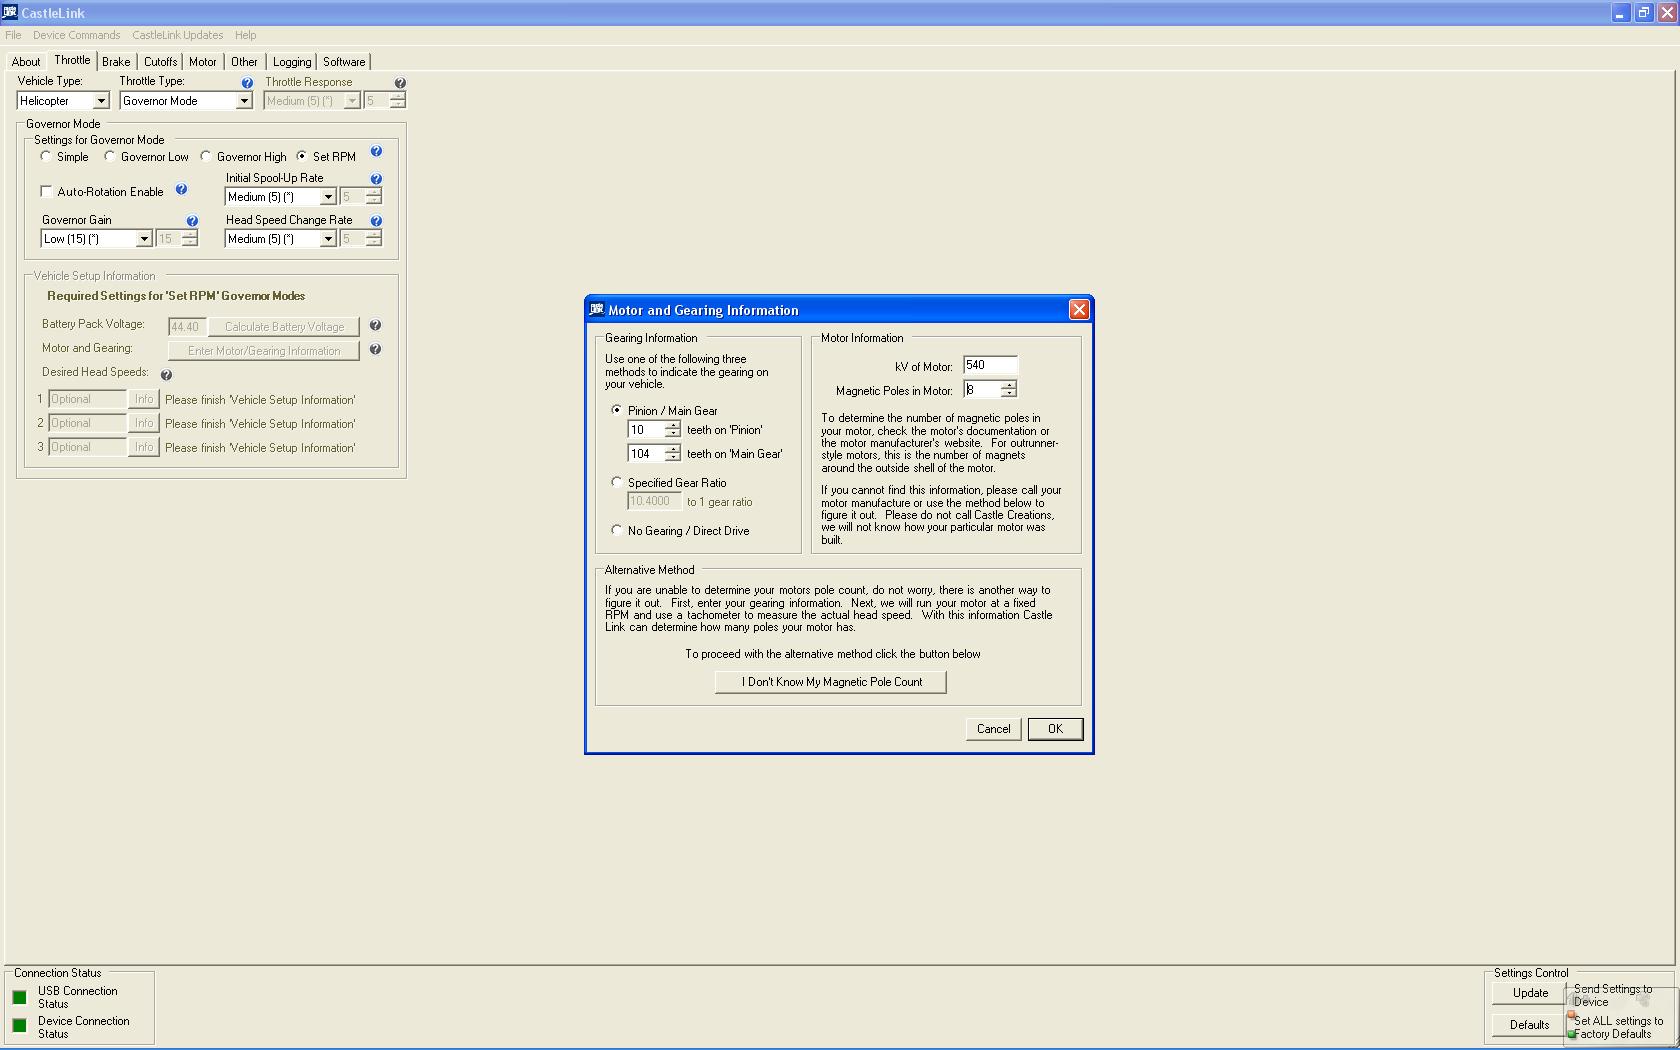Click Motor and Gearing dialog title icon
The image size is (1680, 1050).
pos(597,309)
